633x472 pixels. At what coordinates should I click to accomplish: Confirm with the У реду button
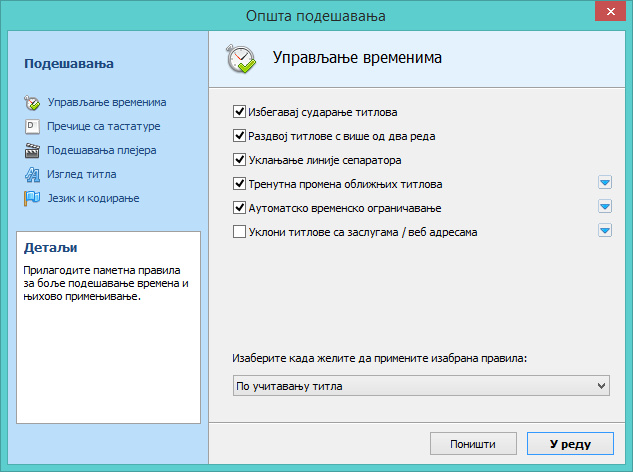(570, 444)
